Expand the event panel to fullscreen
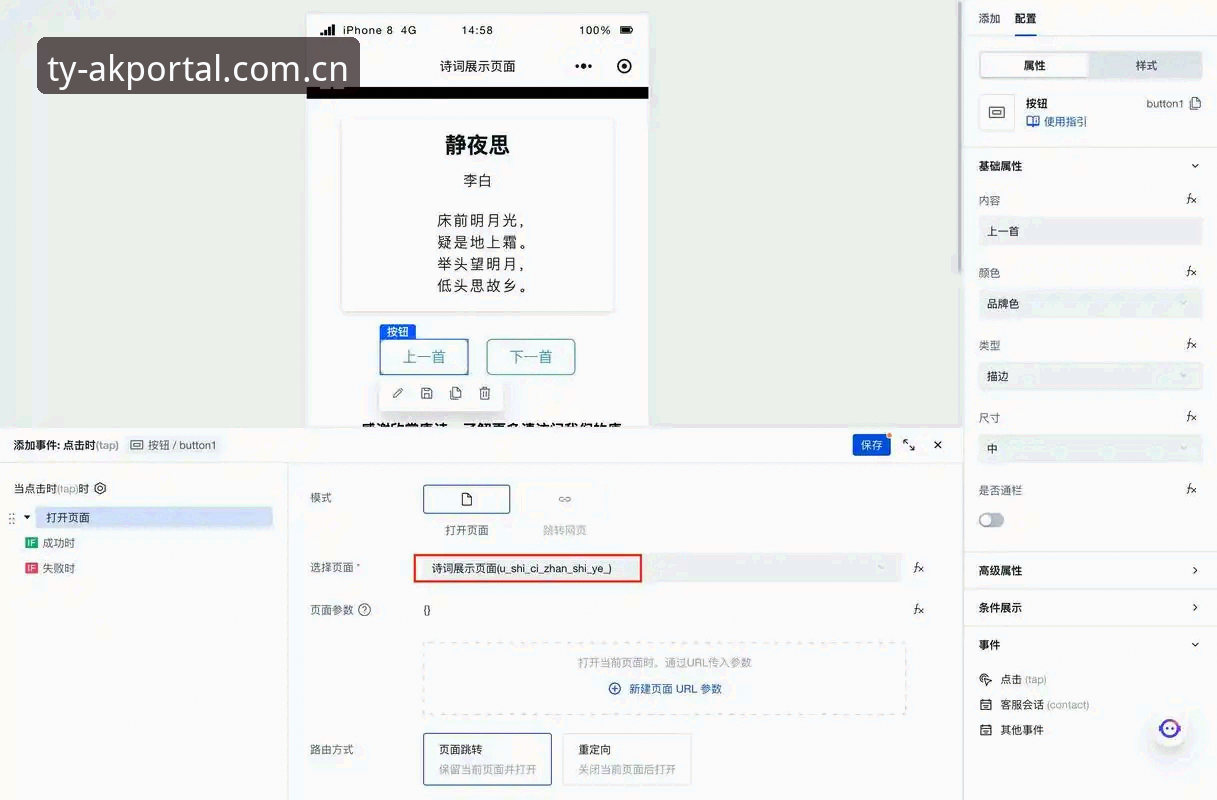 (909, 445)
